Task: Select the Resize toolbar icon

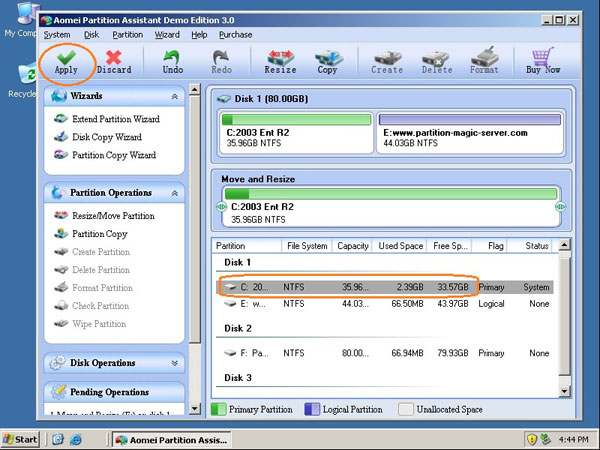Action: coord(280,56)
